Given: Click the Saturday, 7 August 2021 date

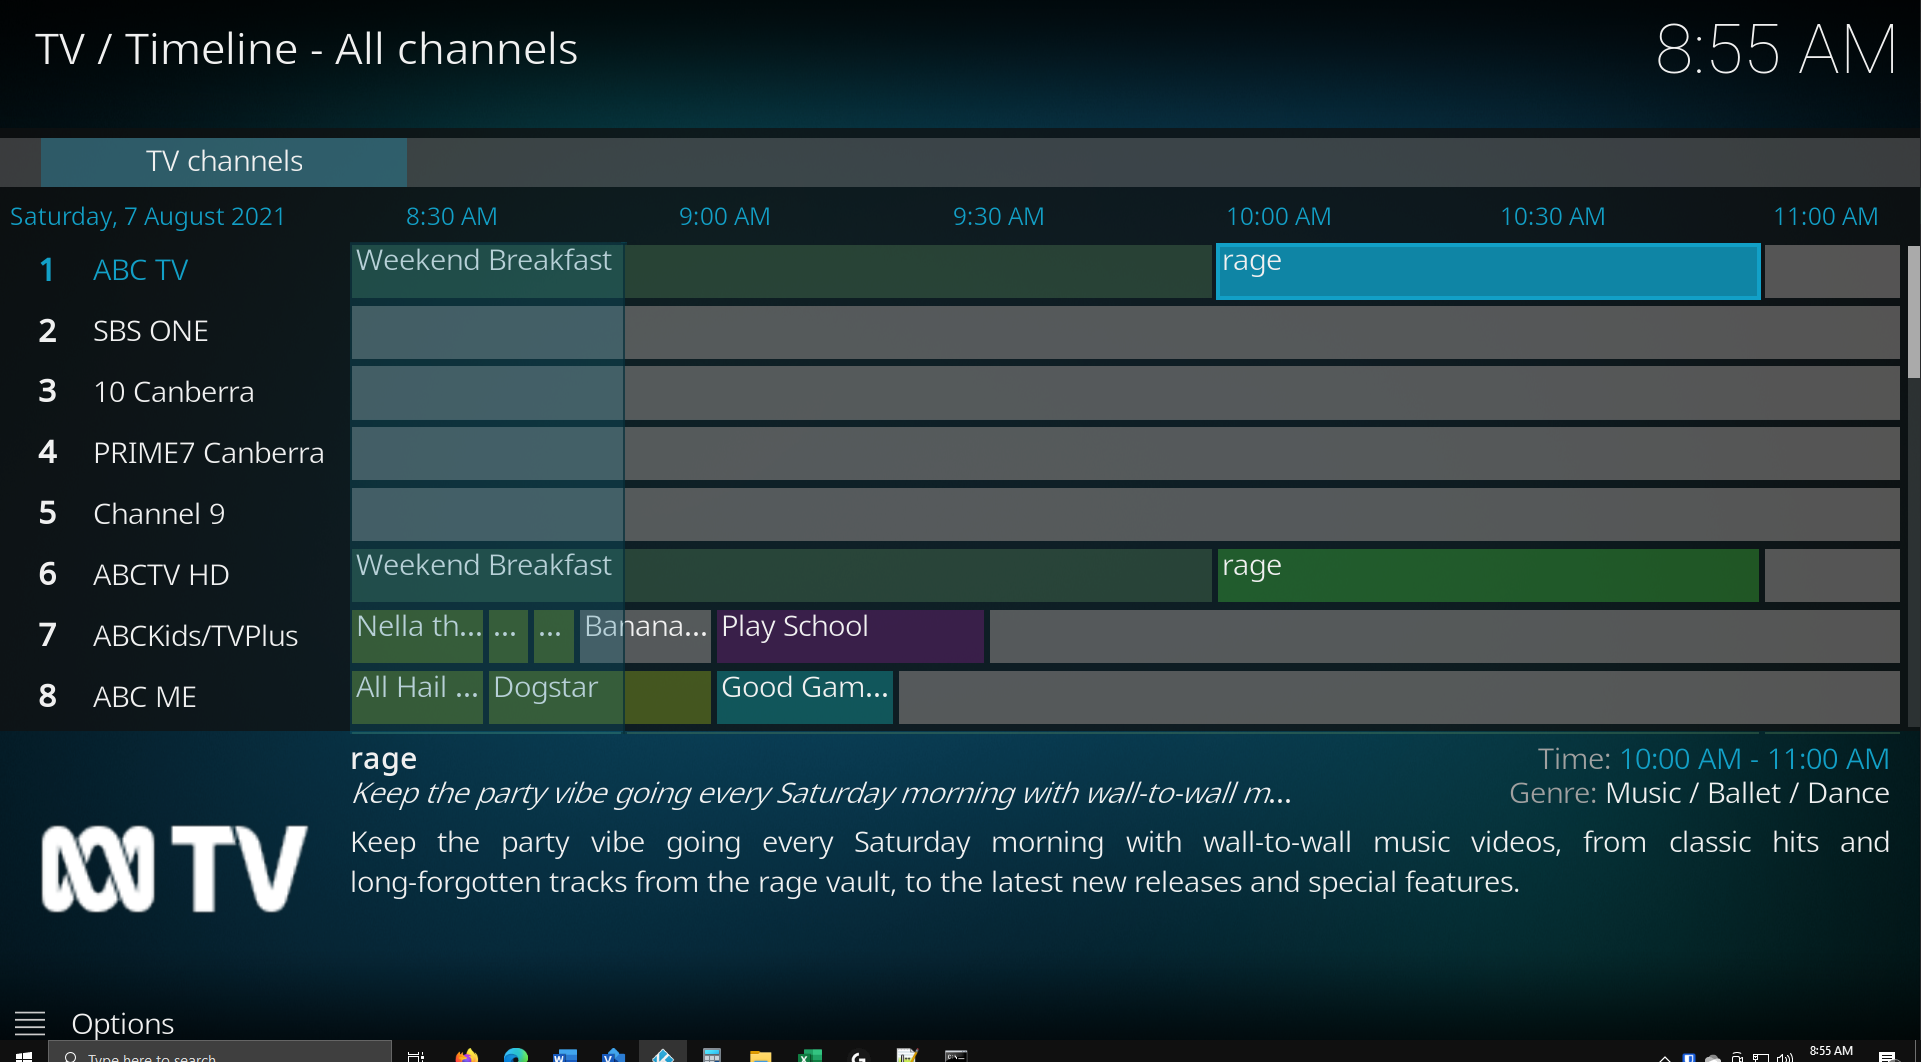Looking at the screenshot, I should coord(148,217).
